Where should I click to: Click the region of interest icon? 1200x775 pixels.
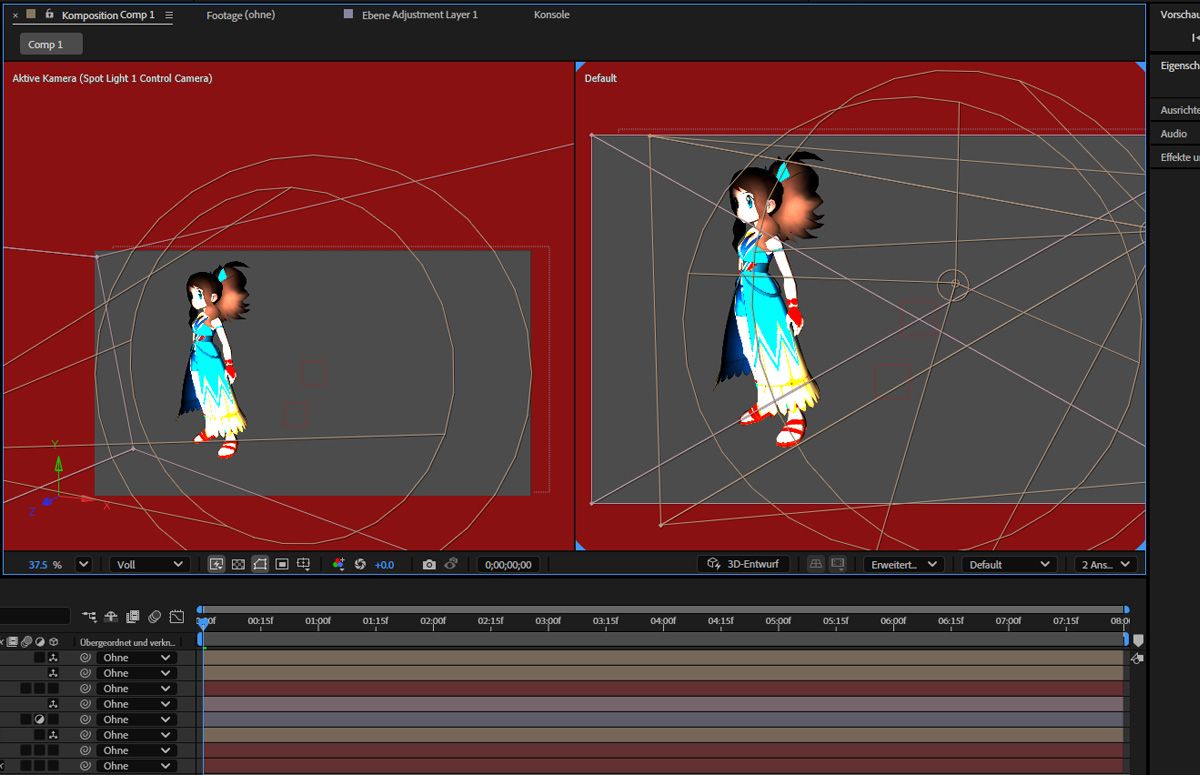coord(282,565)
